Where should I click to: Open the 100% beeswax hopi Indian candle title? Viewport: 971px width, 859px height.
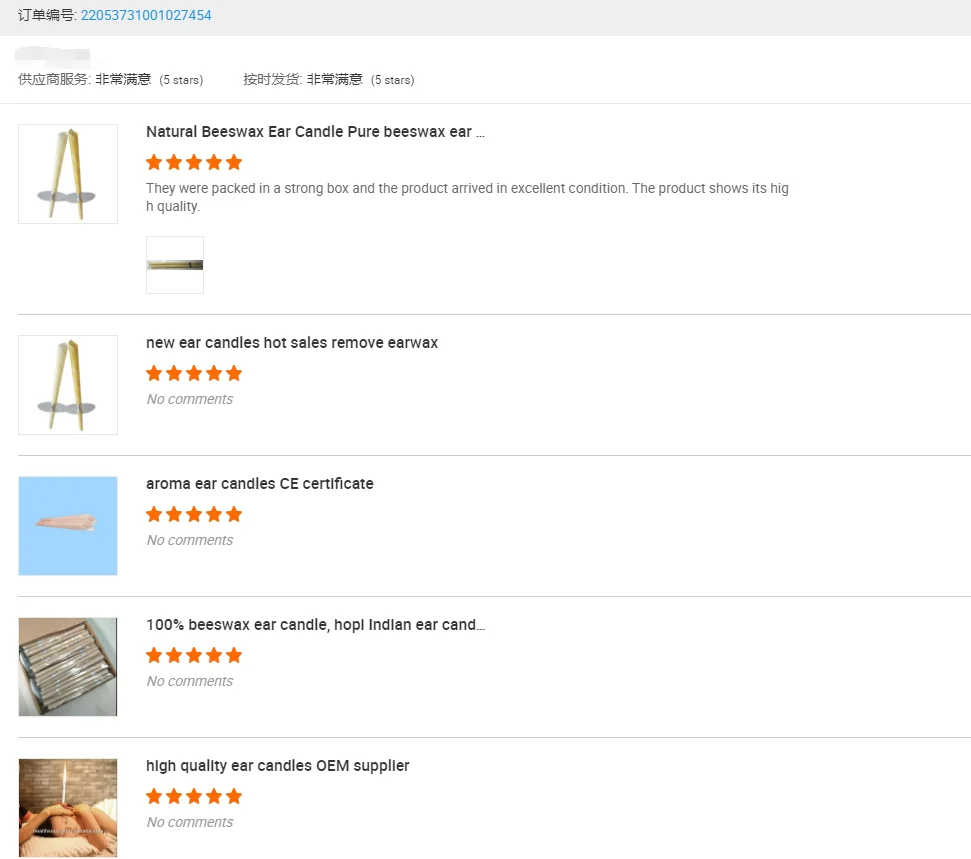click(x=315, y=625)
